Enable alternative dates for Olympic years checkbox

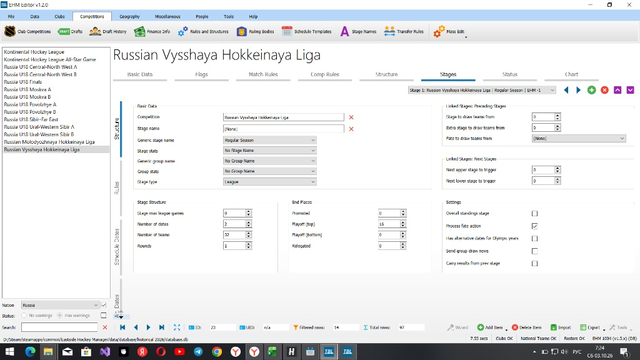[535, 238]
